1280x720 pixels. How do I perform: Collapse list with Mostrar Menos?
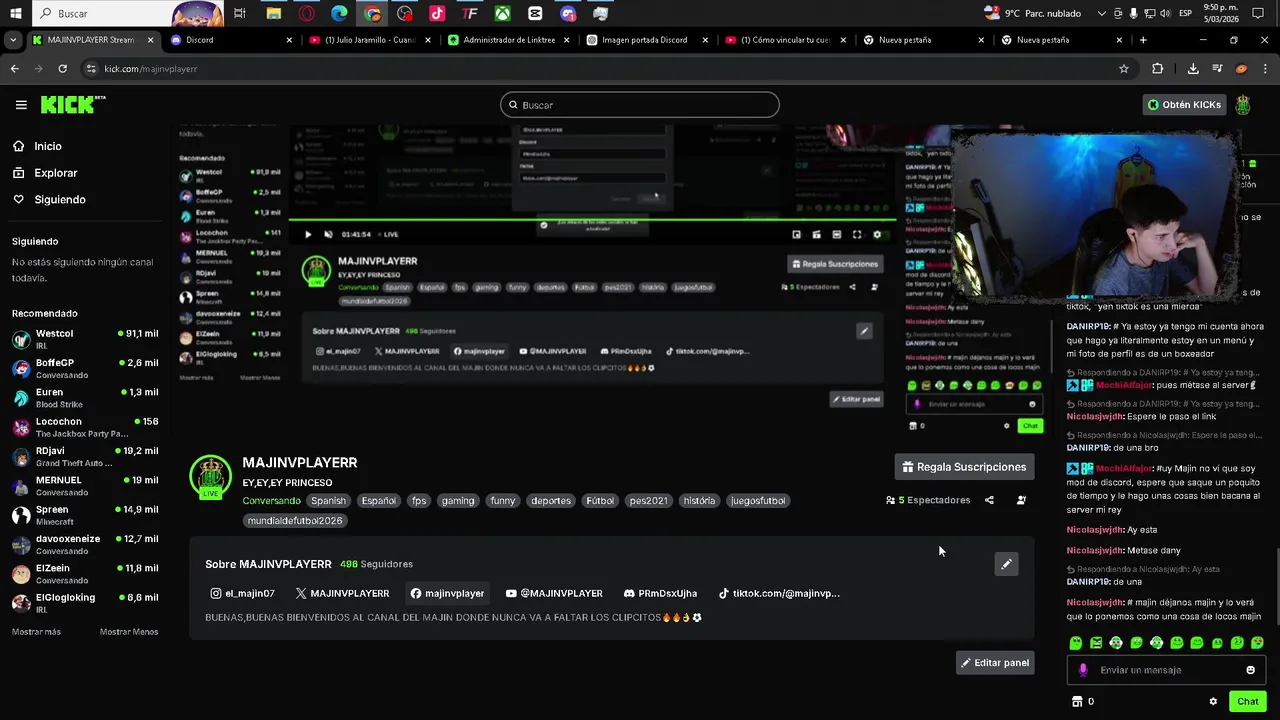click(x=129, y=632)
